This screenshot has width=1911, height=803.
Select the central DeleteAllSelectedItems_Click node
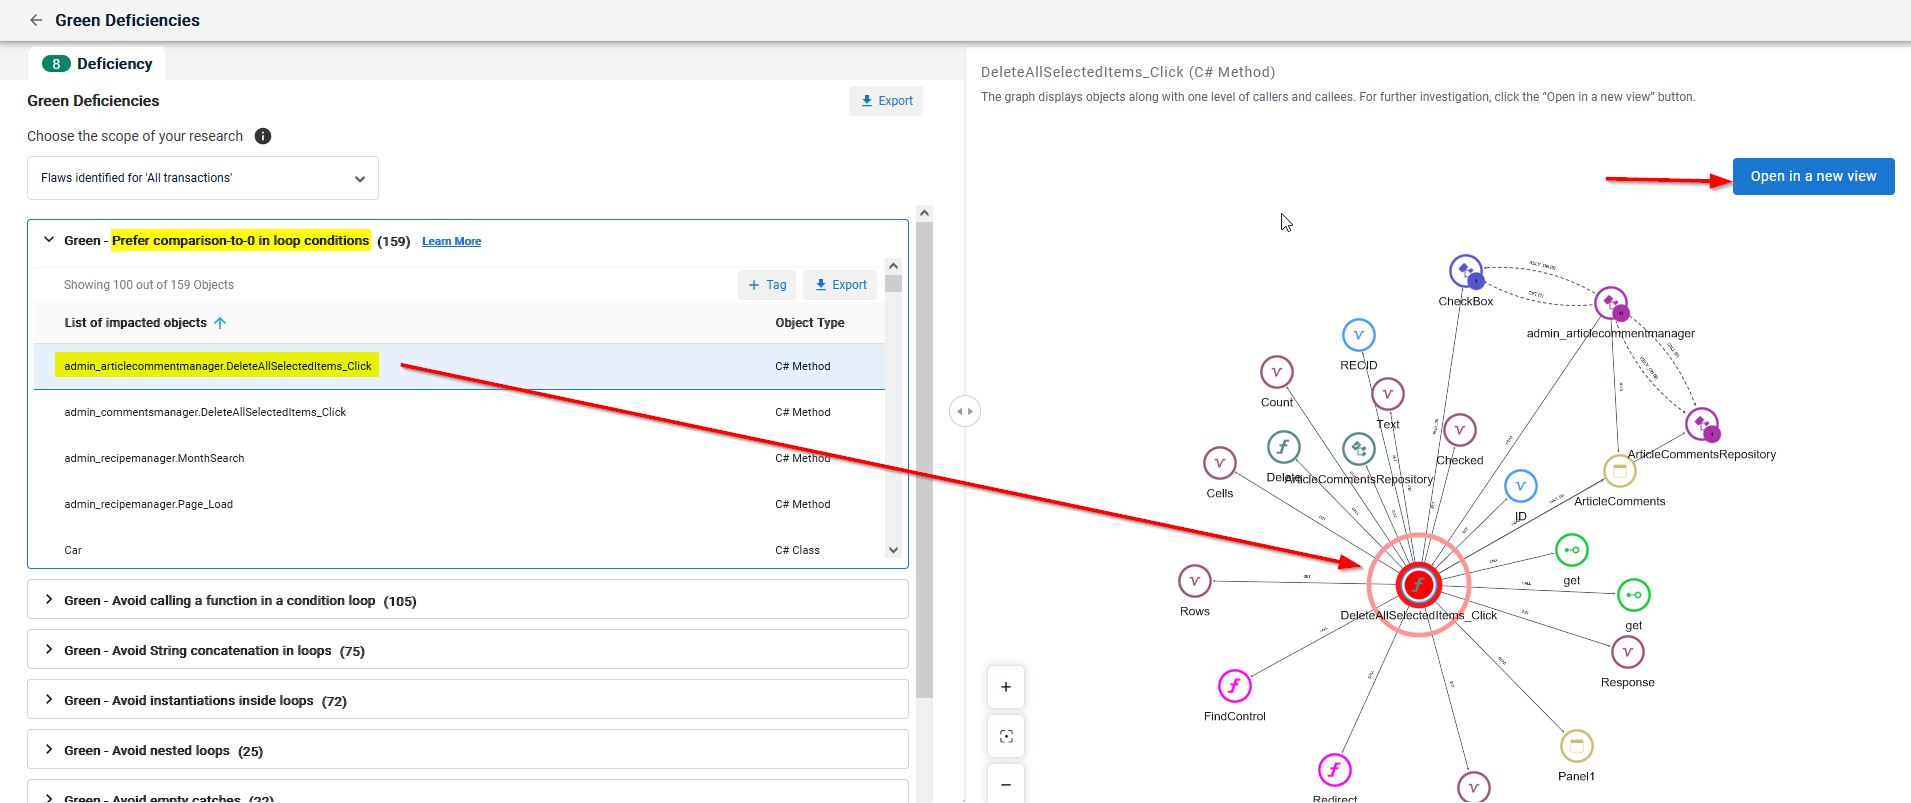point(1418,585)
